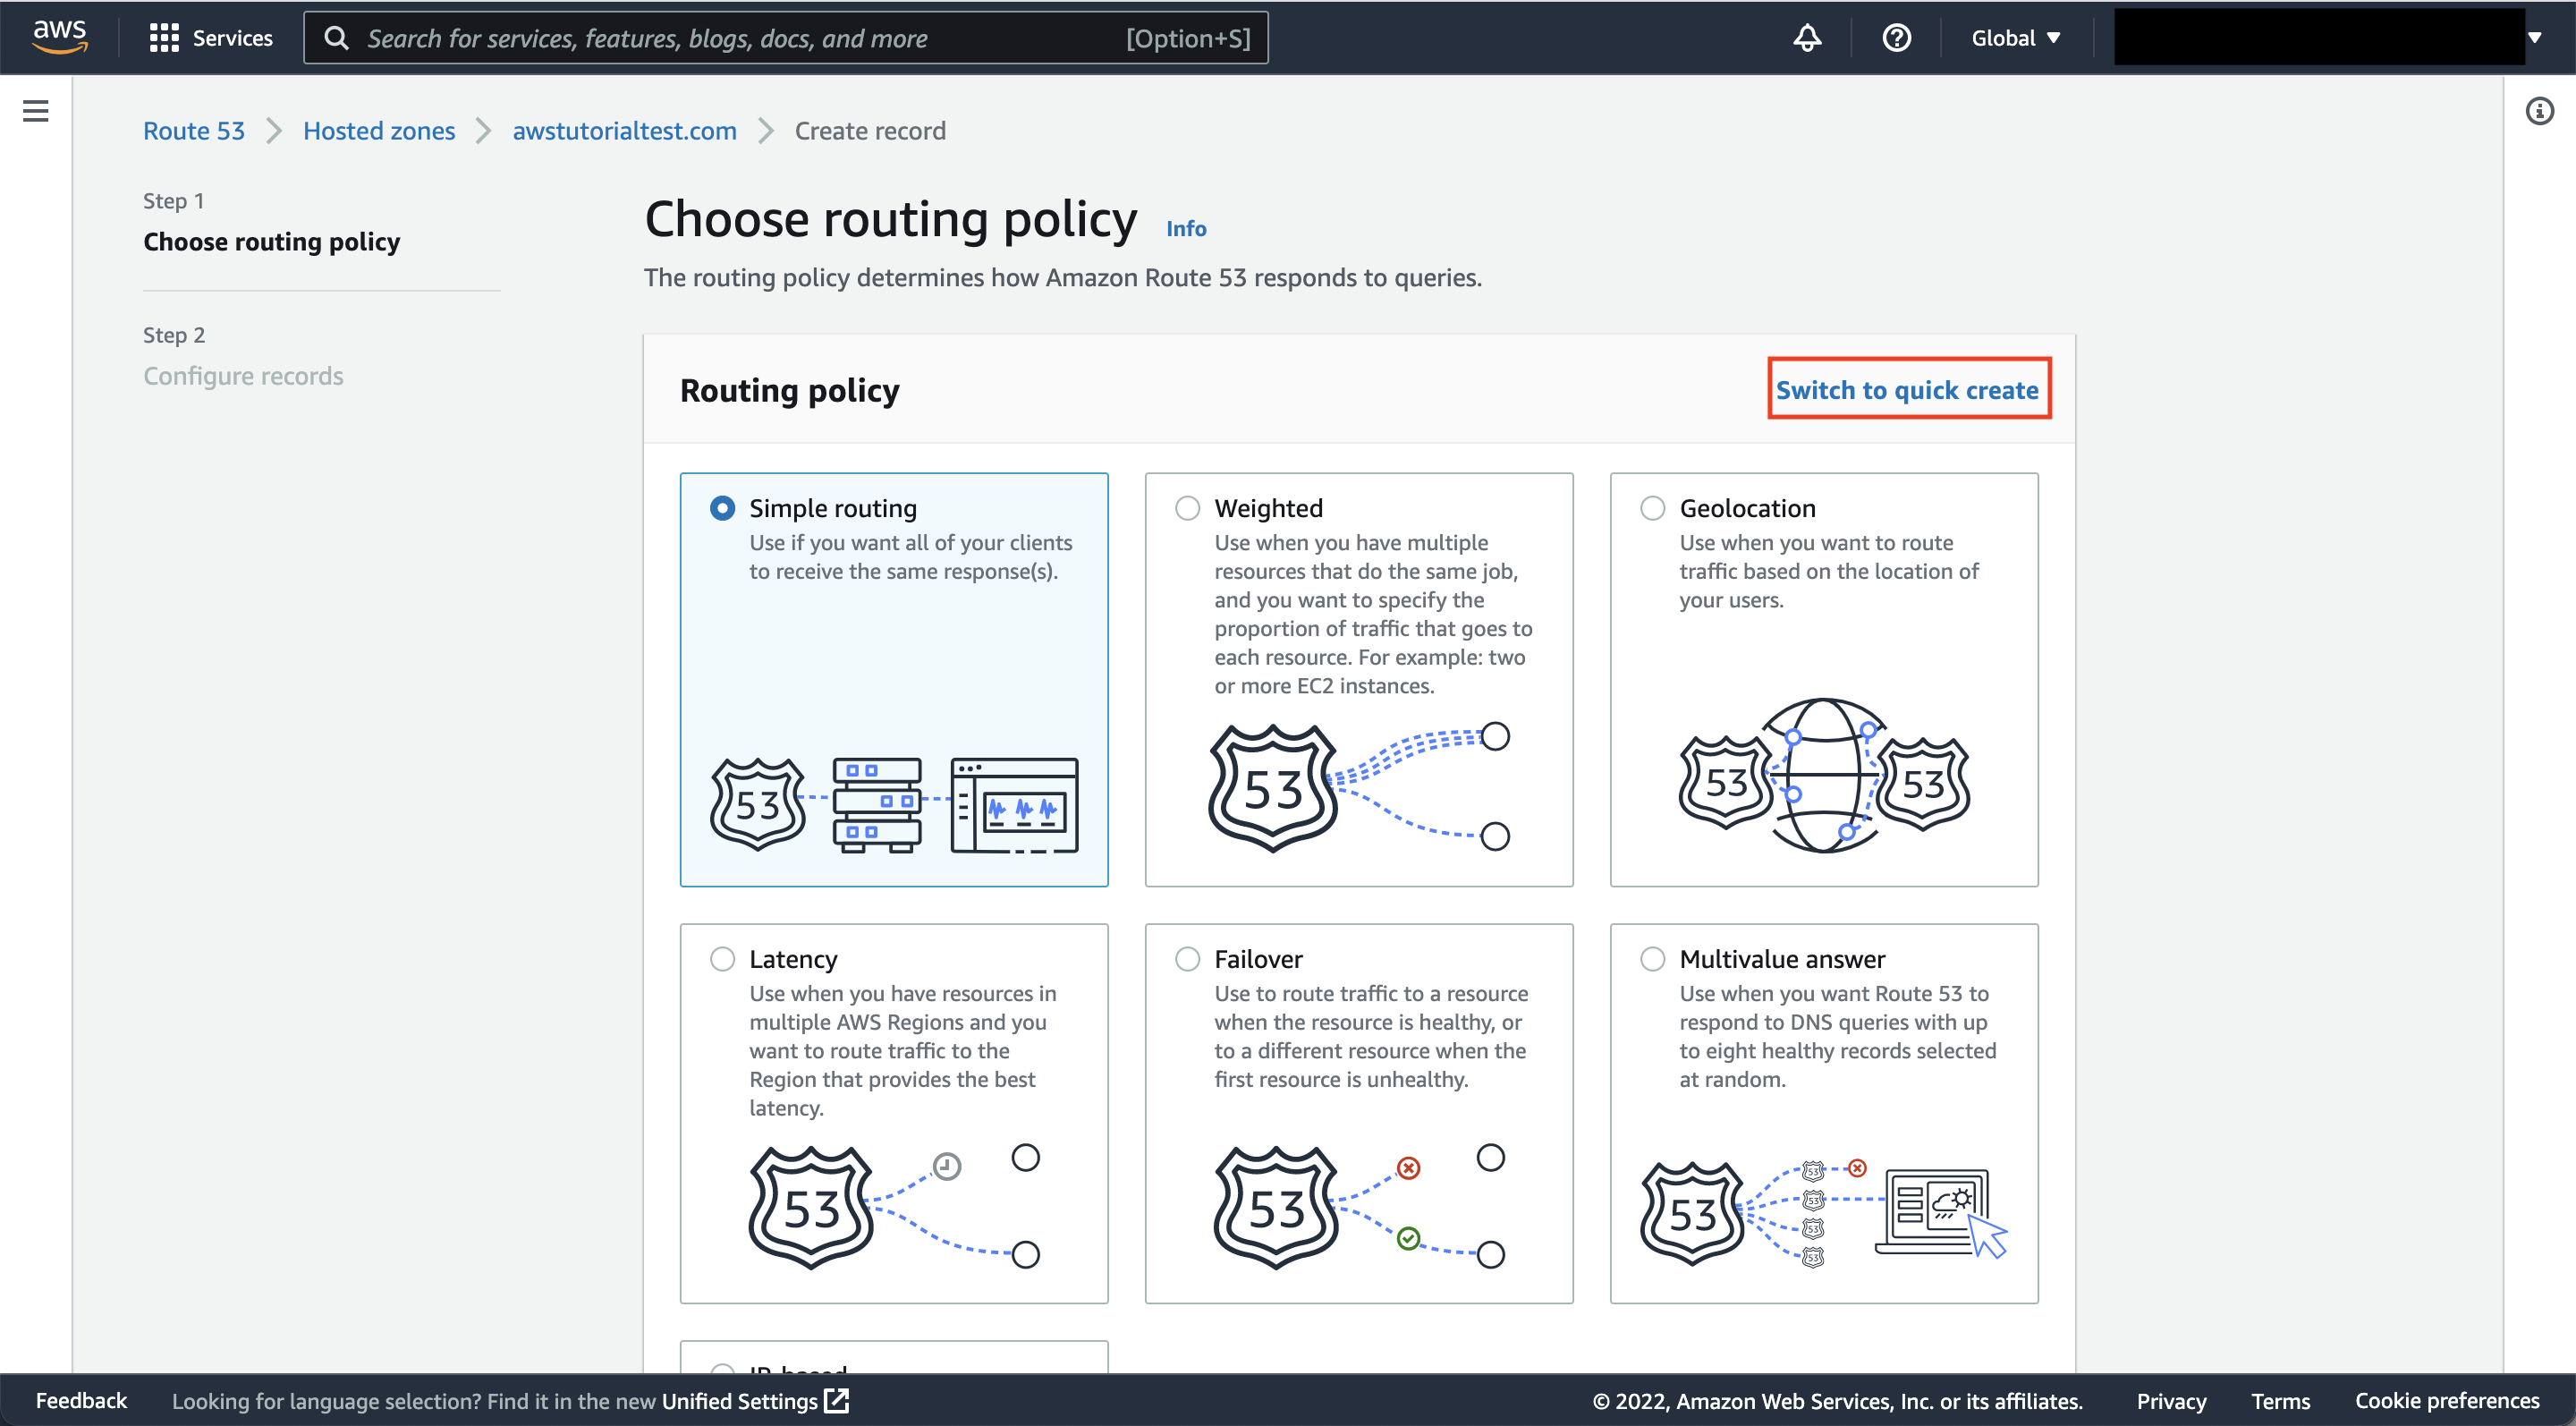
Task: Click in the services search field
Action: [740, 38]
